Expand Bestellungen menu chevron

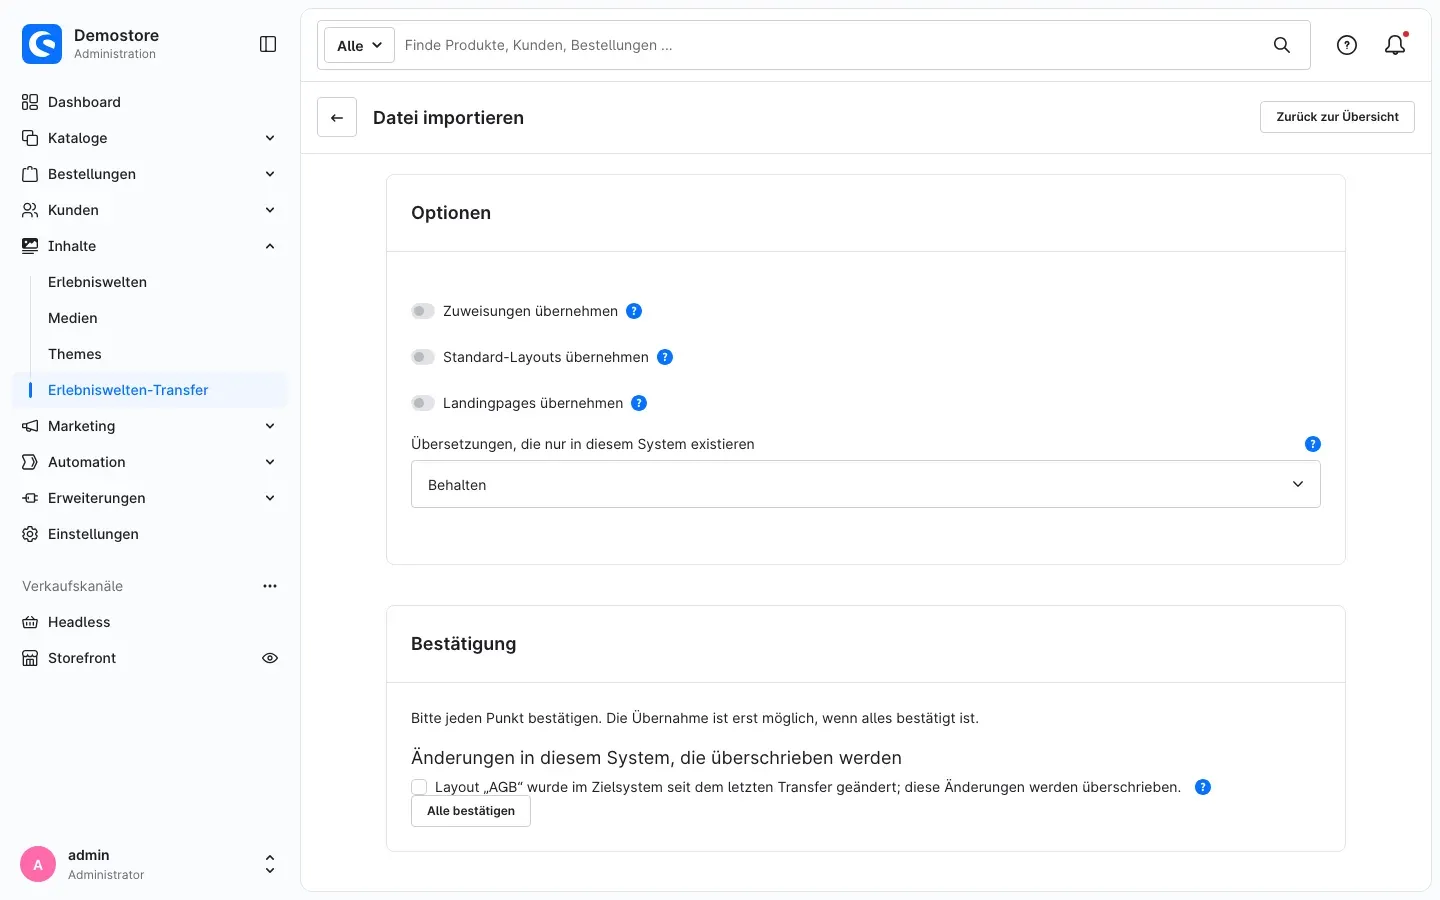(270, 174)
